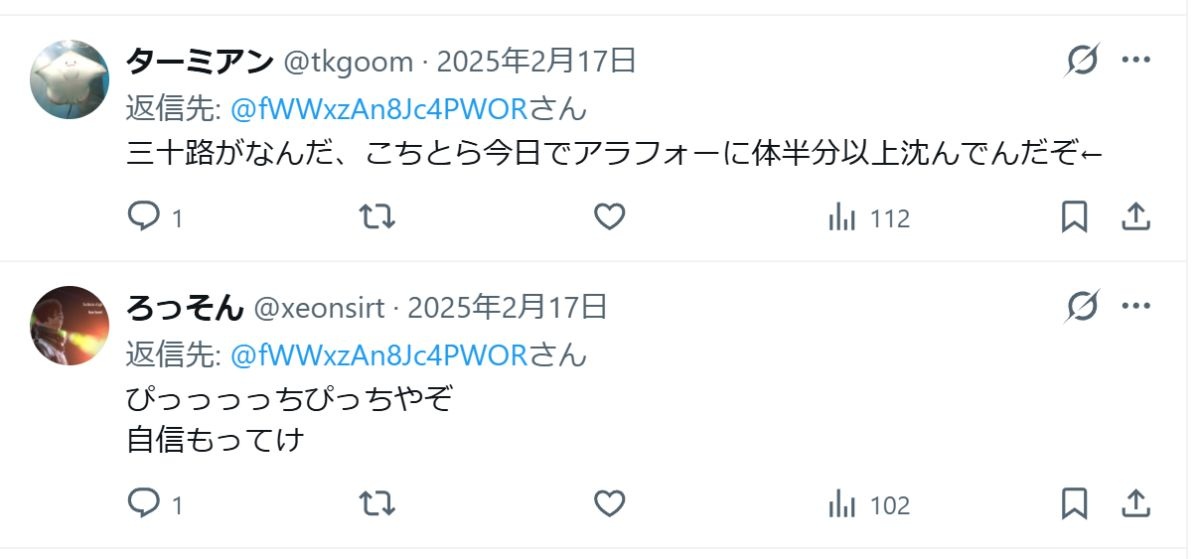The image size is (1200, 559).
Task: Share the @tkgoom tweet
Action: coord(1136,217)
